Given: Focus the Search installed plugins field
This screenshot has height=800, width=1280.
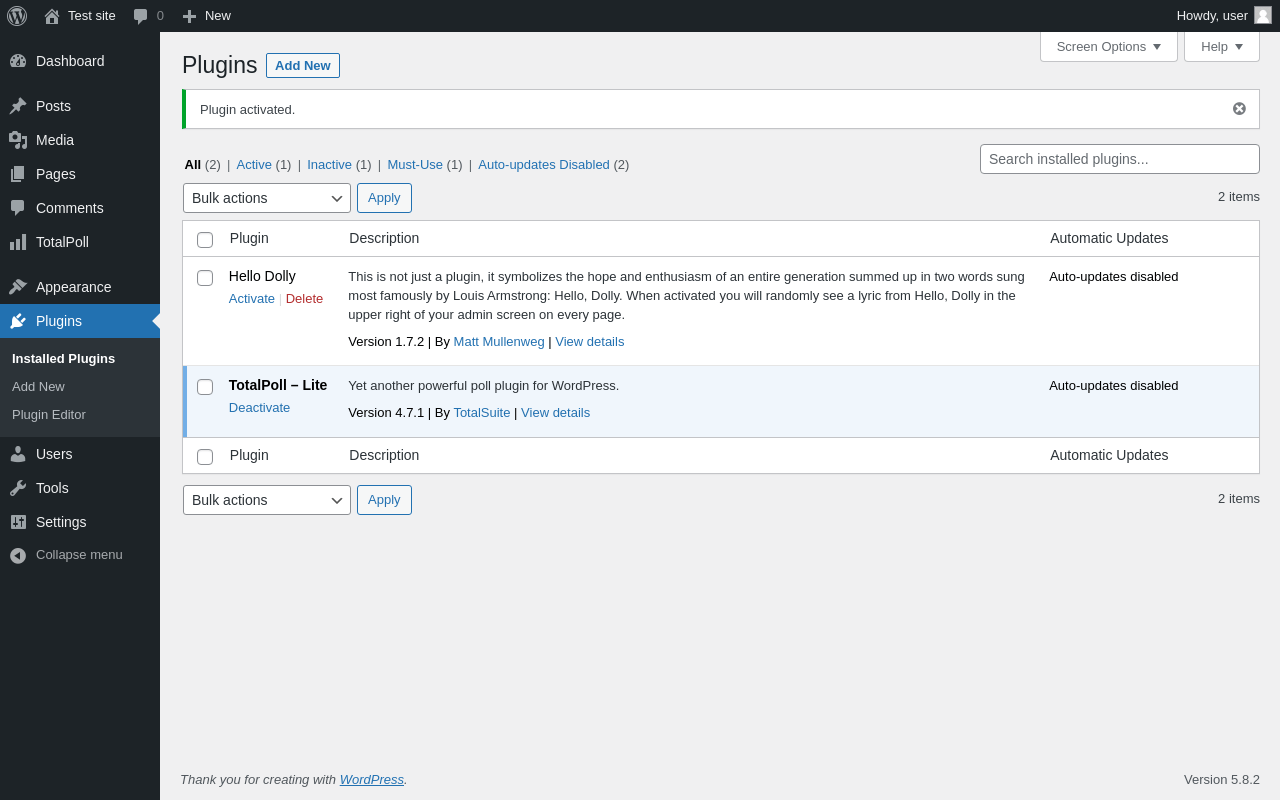Looking at the screenshot, I should pyautogui.click(x=1119, y=159).
